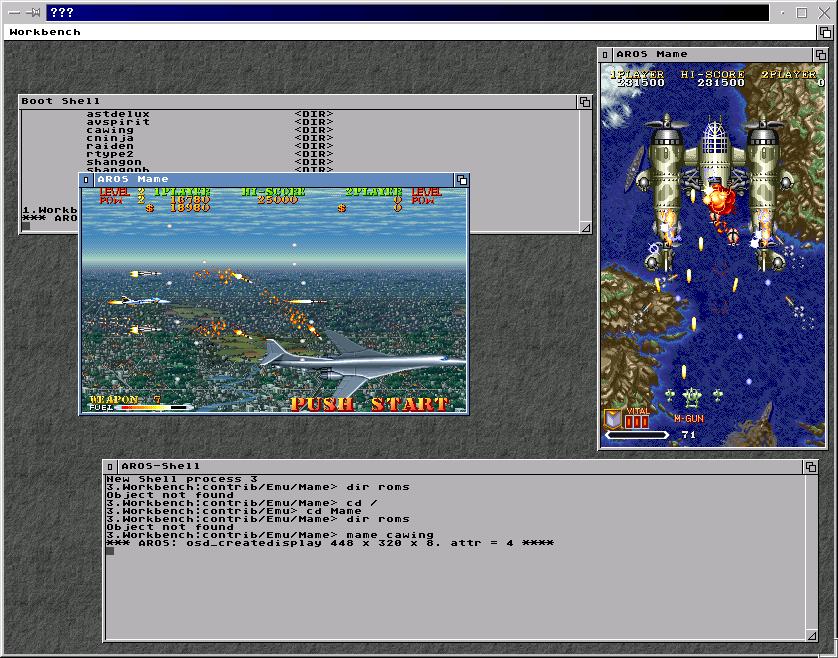This screenshot has width=838, height=658.
Task: Open the ??? window menu button
Action: [x=13, y=13]
